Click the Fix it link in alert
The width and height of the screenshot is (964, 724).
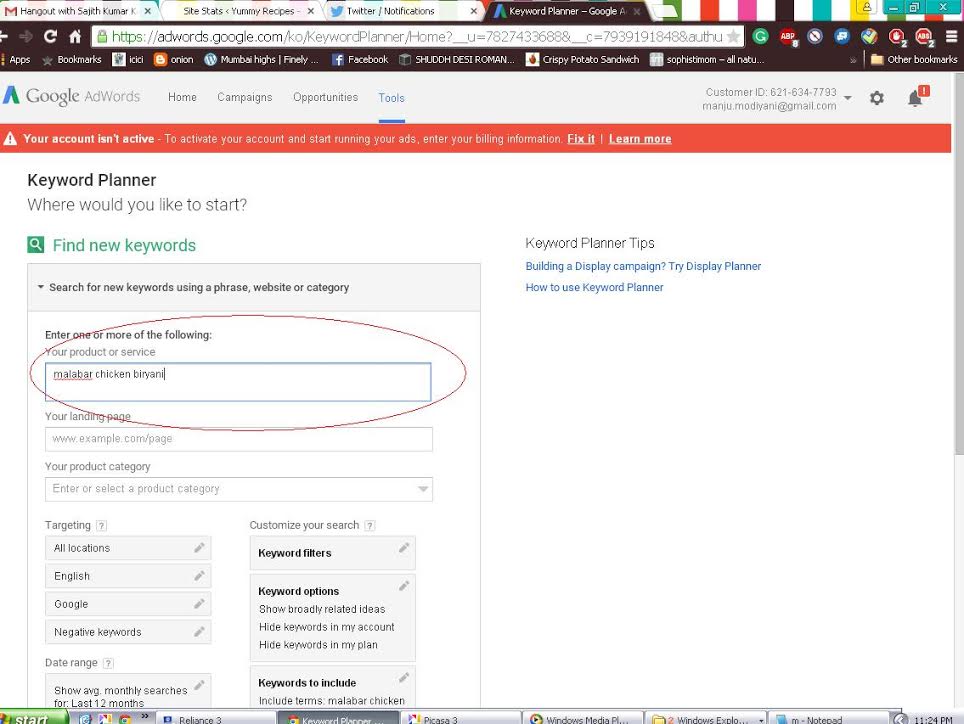581,139
